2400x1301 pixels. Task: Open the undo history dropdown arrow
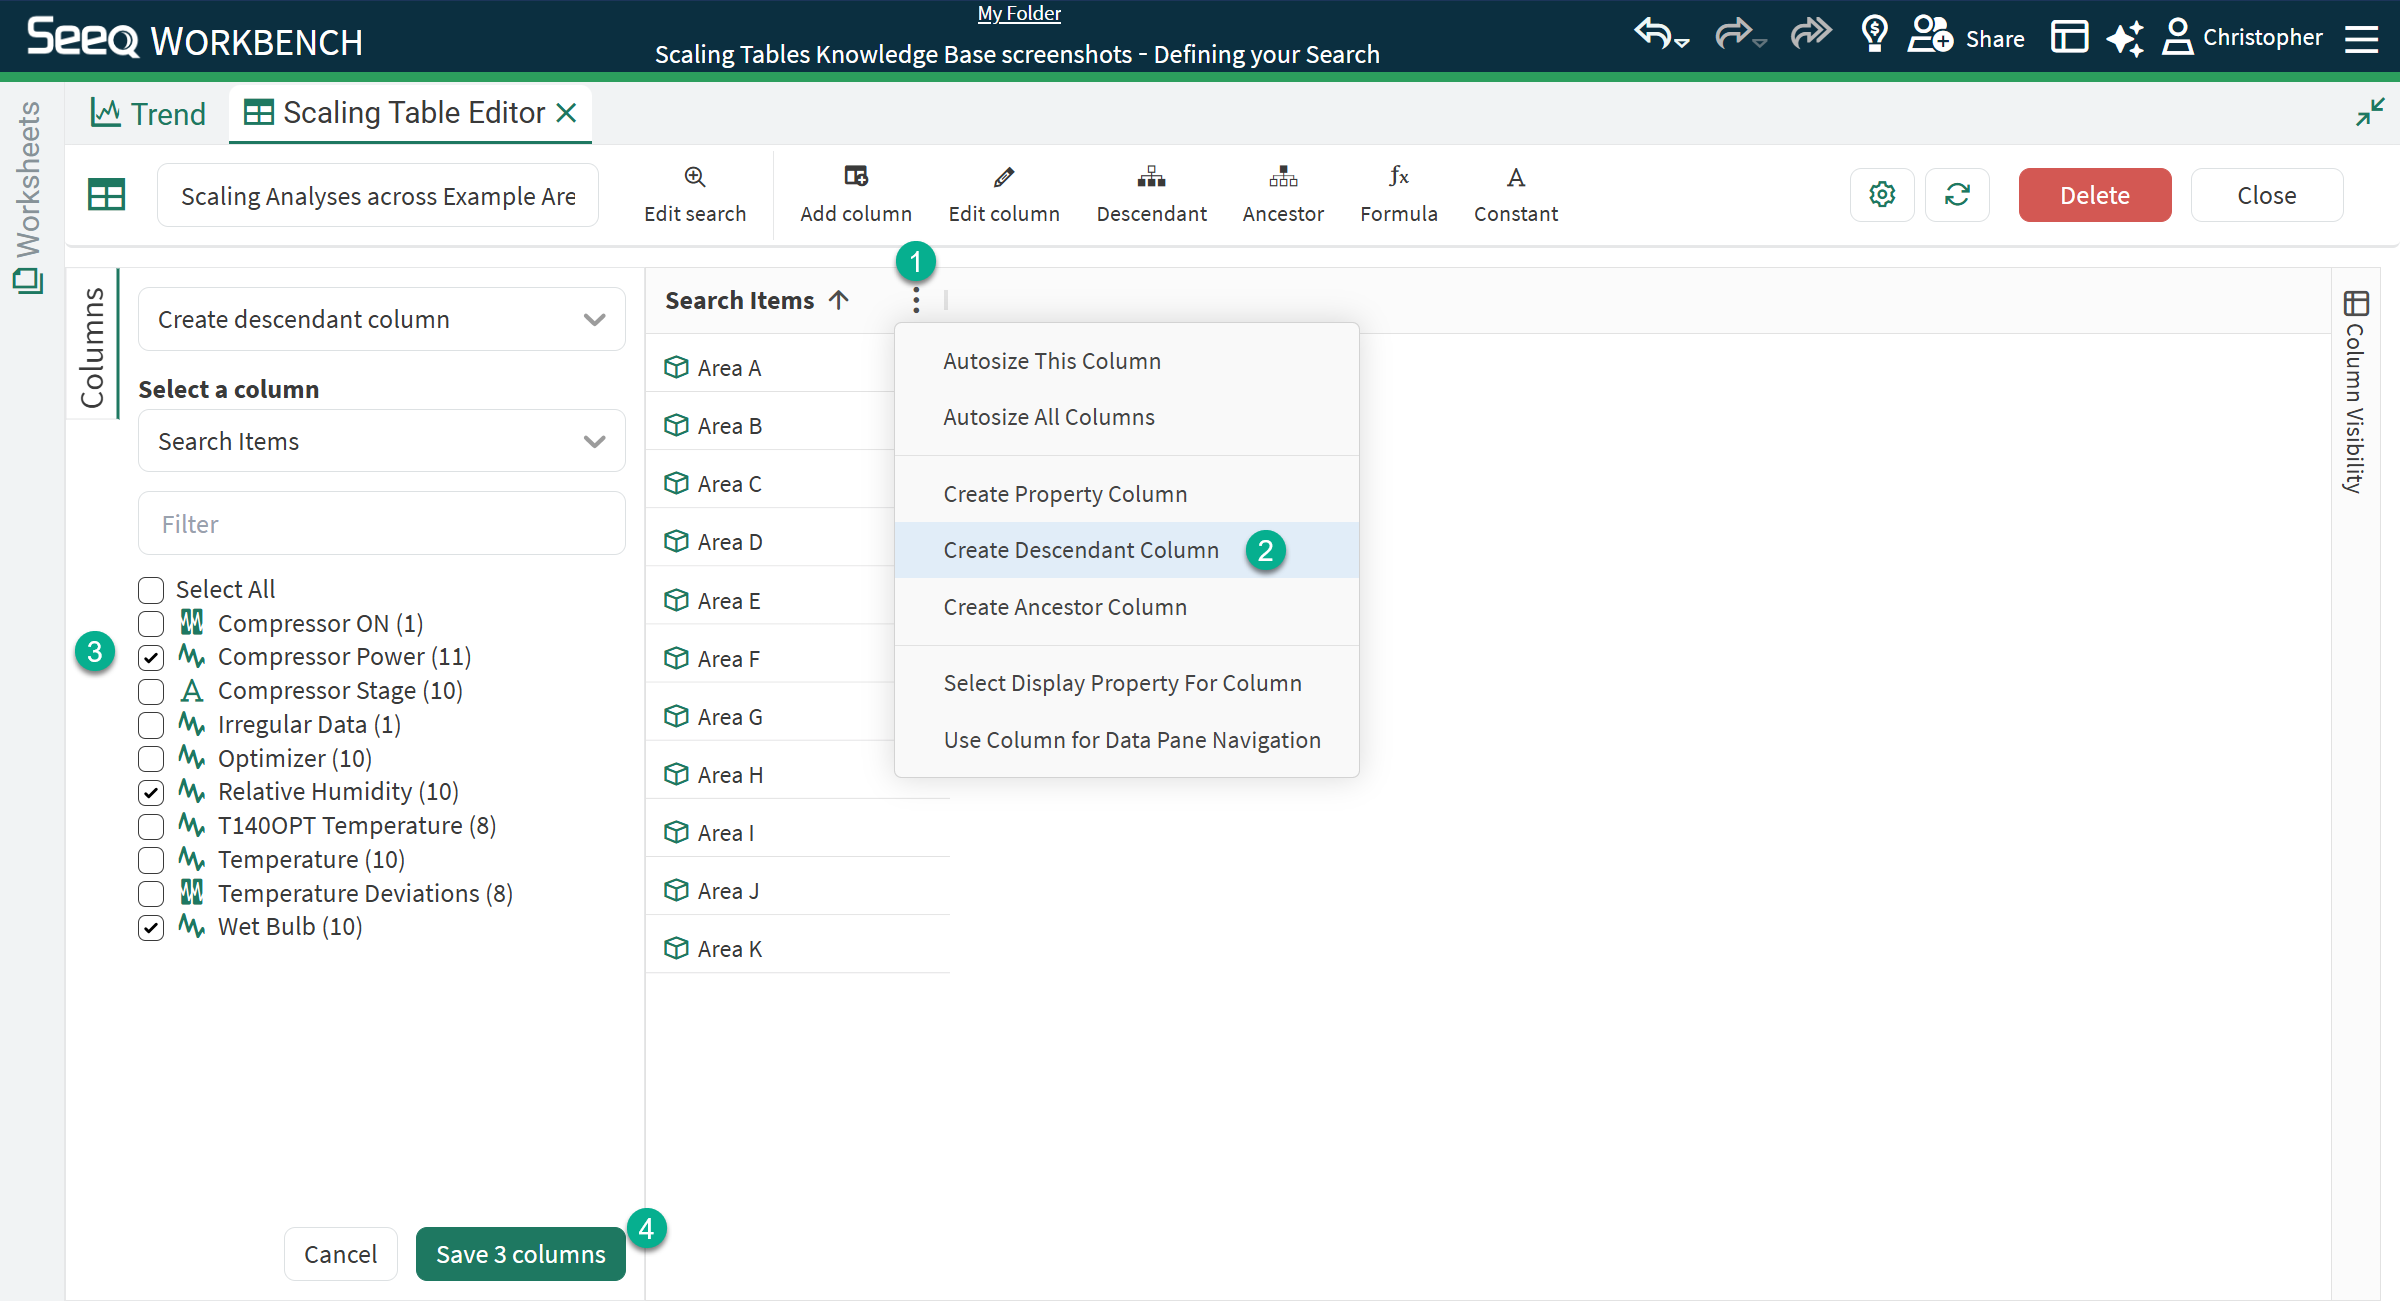point(1683,43)
